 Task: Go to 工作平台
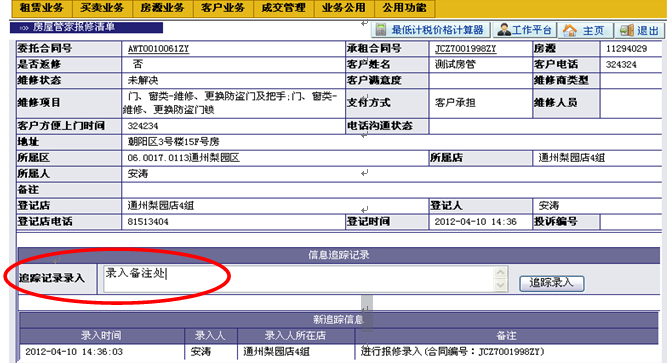point(524,30)
